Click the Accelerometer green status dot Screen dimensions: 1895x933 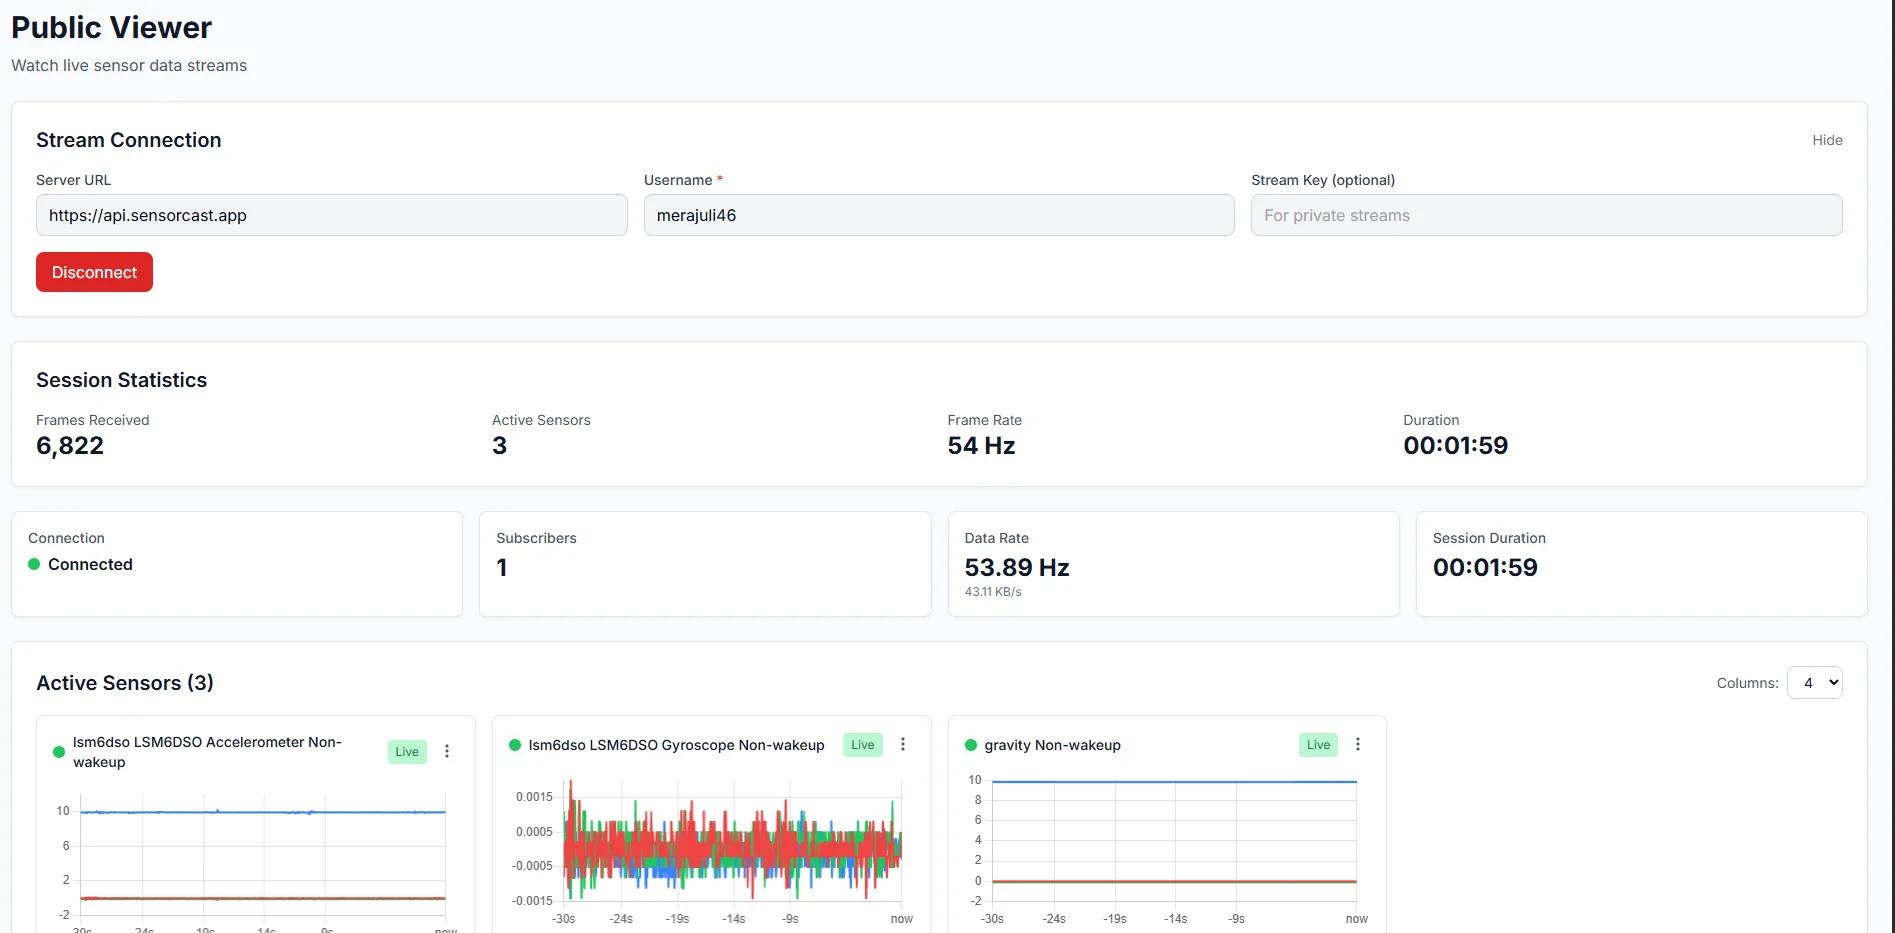click(x=59, y=752)
